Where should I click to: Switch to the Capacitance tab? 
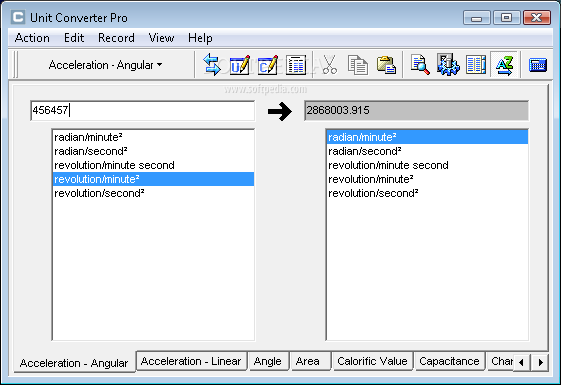449,361
